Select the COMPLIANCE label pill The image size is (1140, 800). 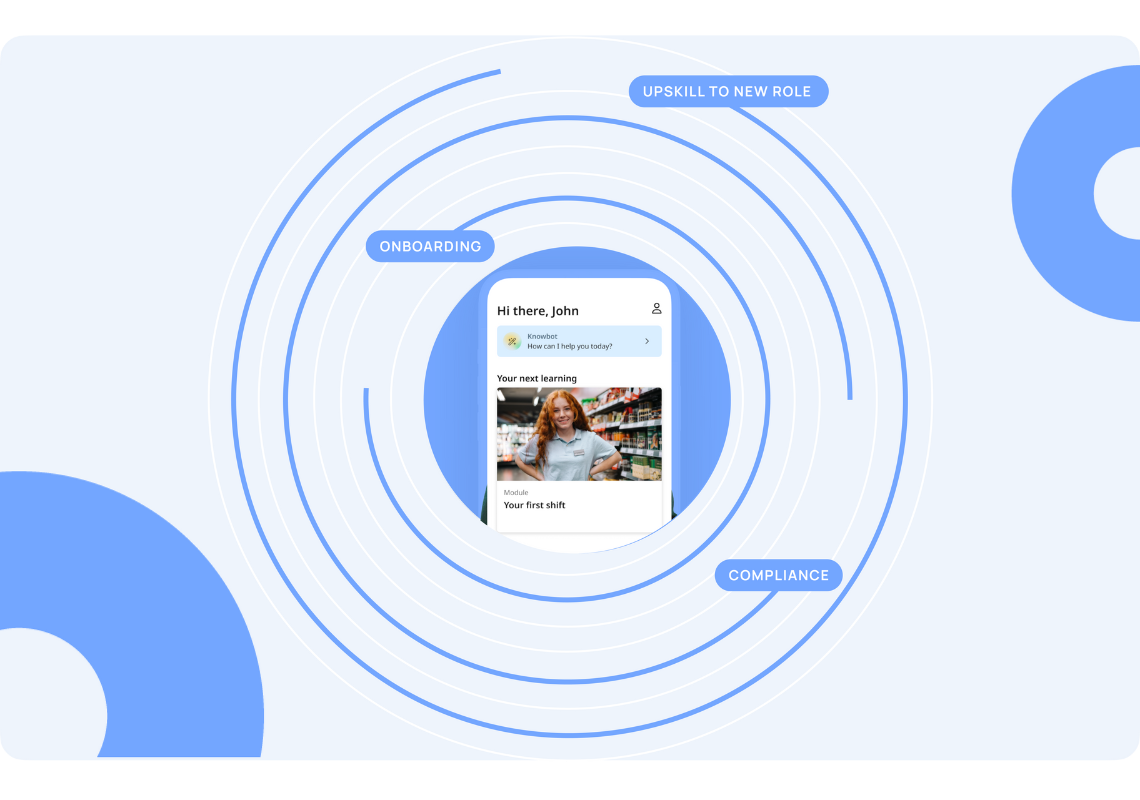click(x=779, y=575)
